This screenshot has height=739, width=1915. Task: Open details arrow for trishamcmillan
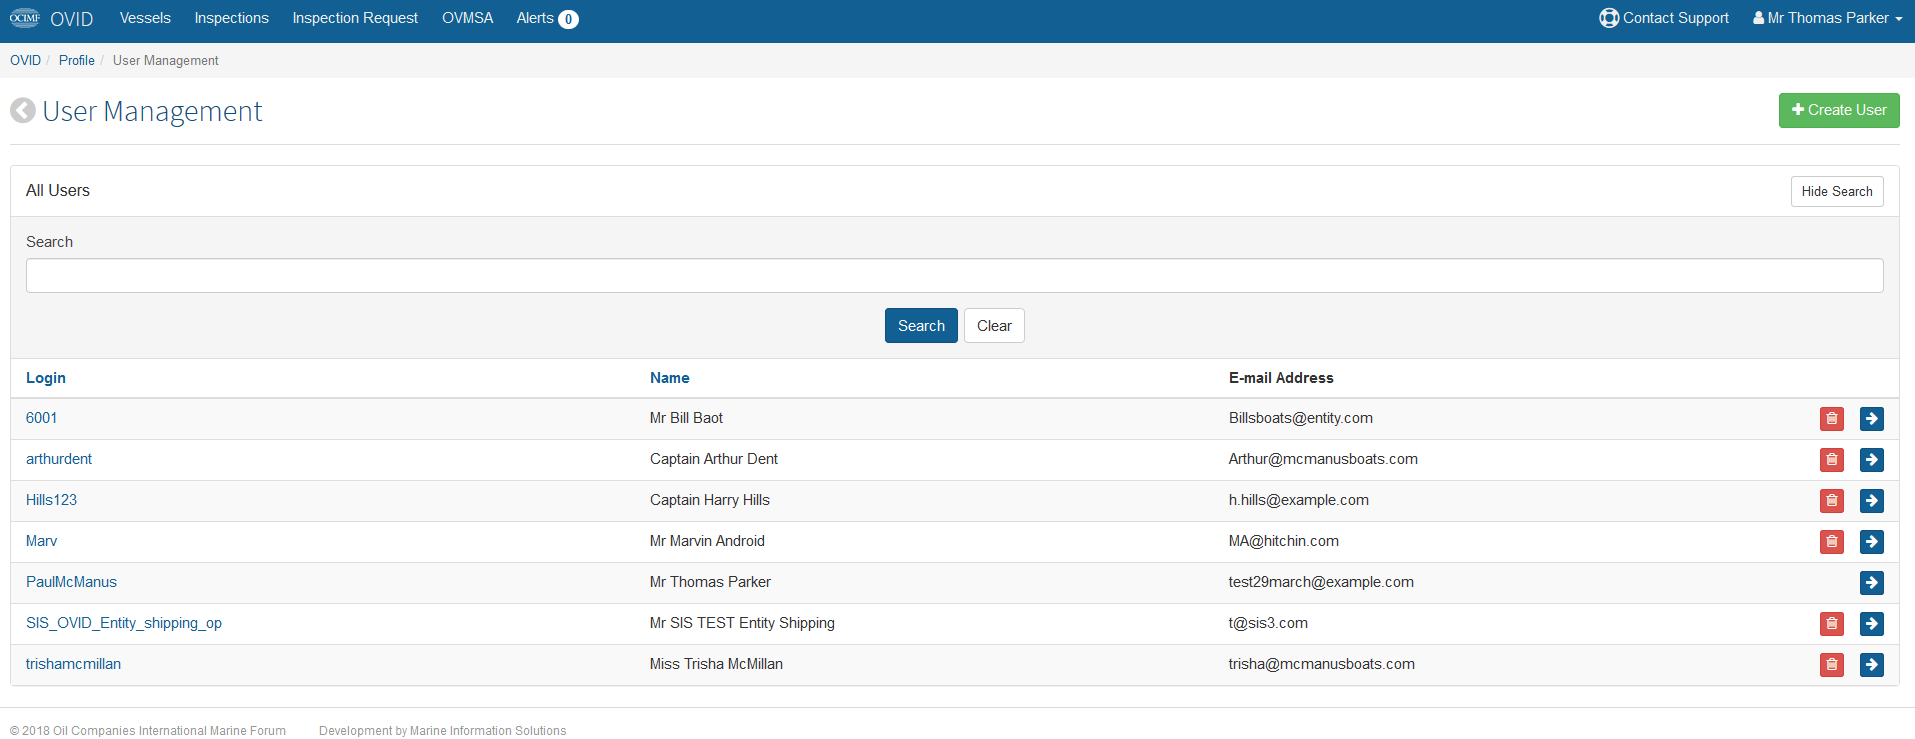coord(1871,665)
